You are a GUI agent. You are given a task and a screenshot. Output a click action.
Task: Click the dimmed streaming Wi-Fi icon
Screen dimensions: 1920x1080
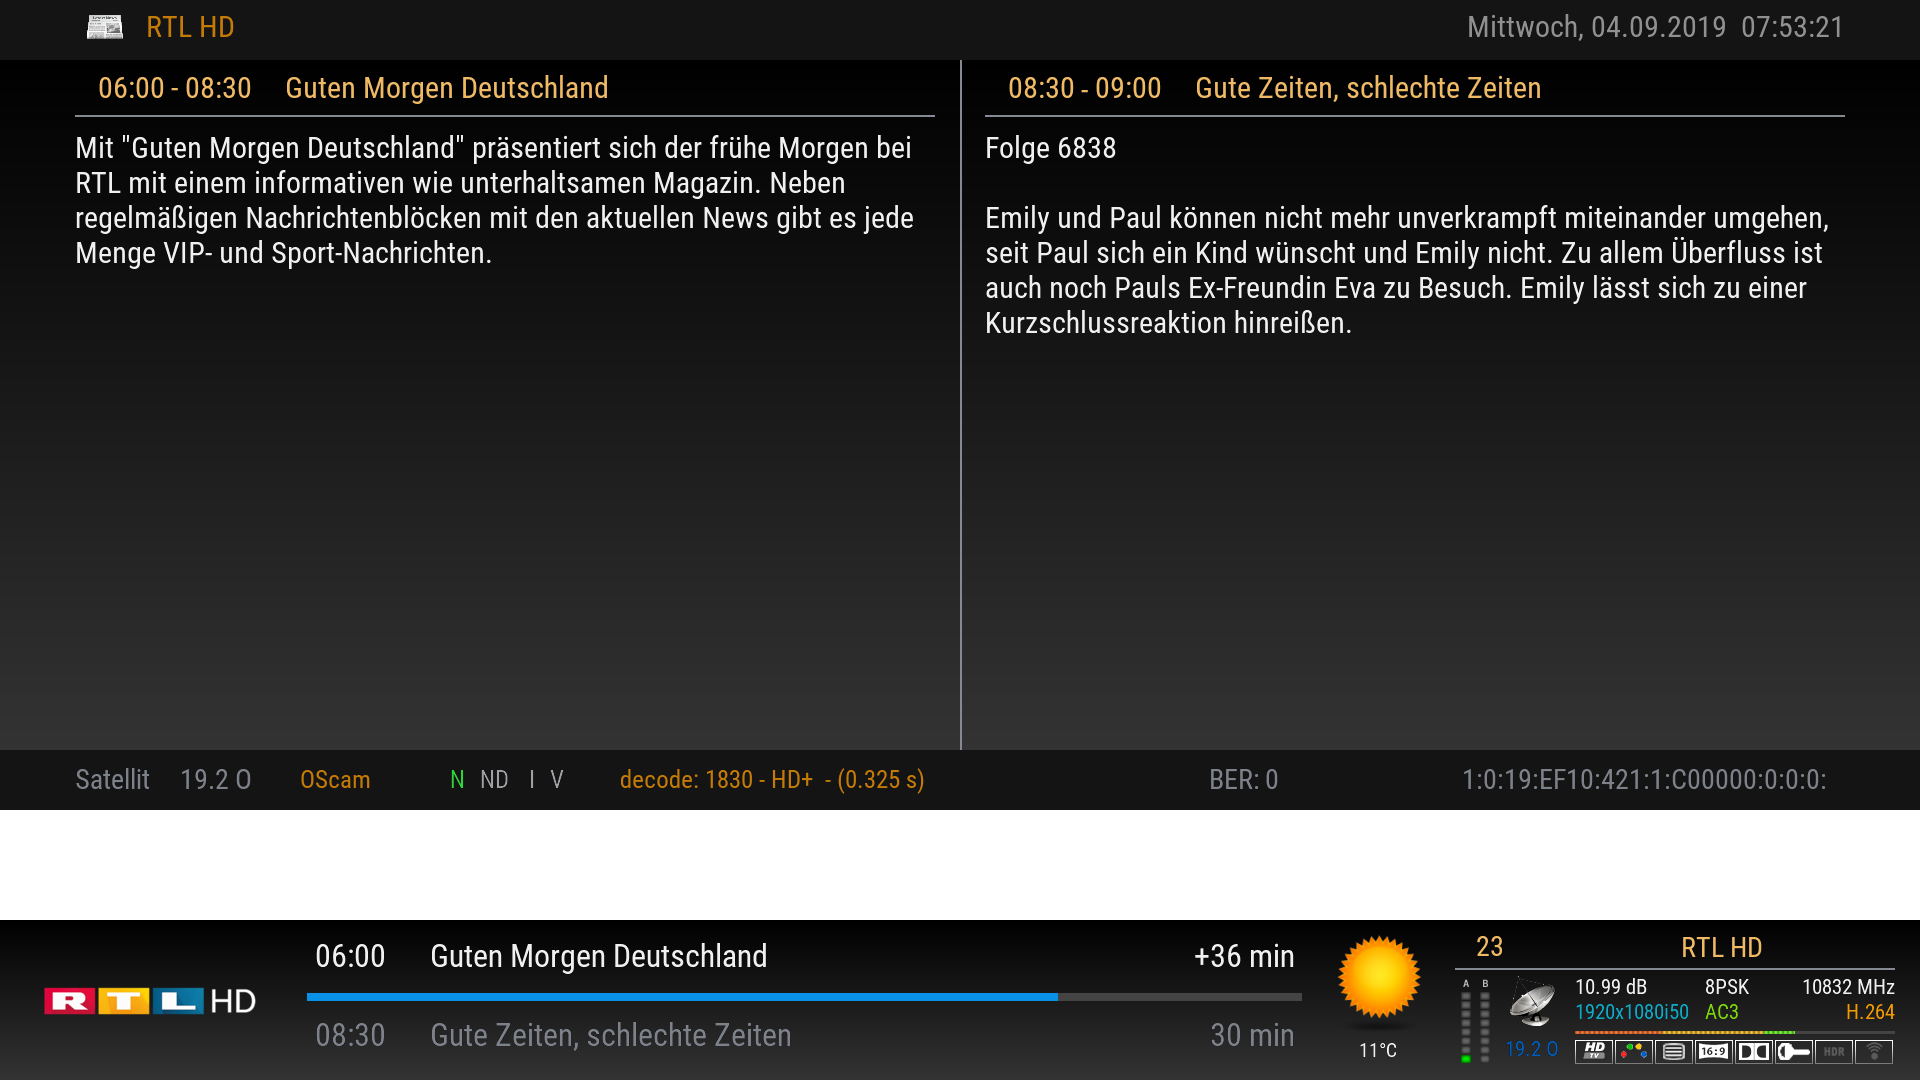click(x=1874, y=1051)
